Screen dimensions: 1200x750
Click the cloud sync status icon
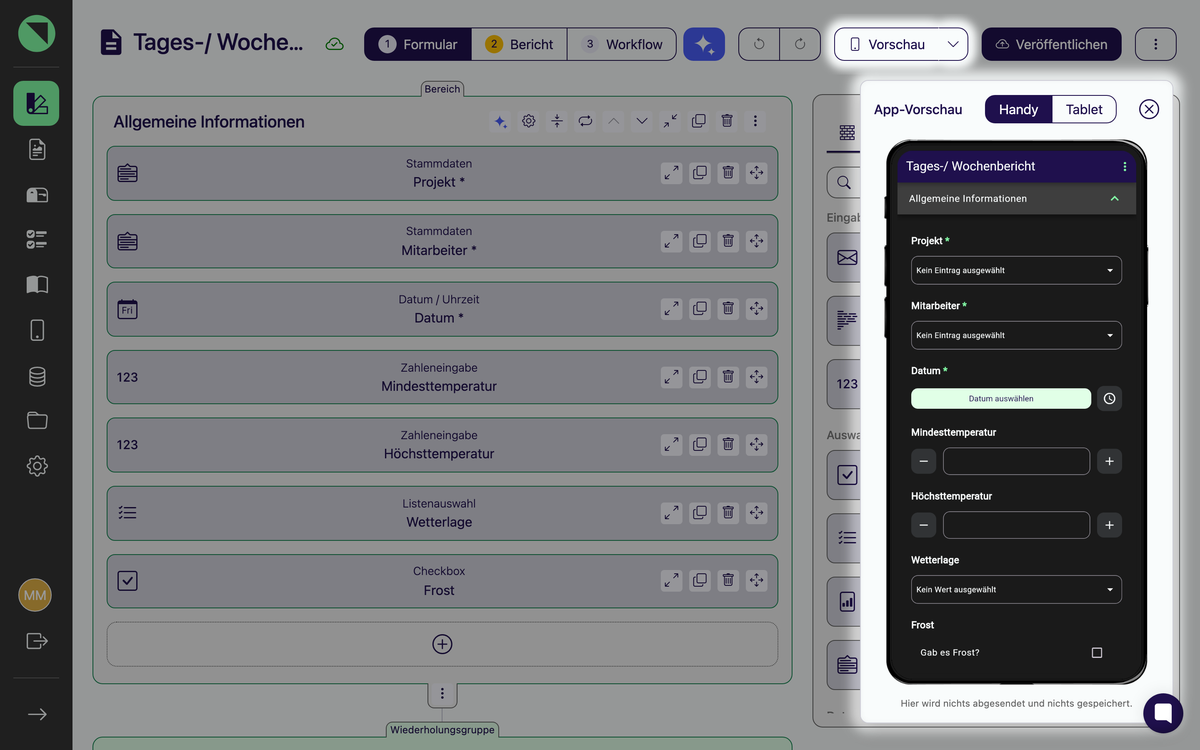[x=335, y=44]
